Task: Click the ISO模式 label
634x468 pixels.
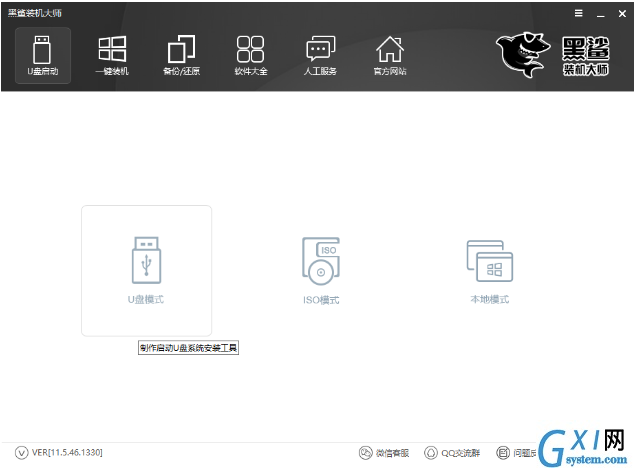Action: (x=321, y=300)
